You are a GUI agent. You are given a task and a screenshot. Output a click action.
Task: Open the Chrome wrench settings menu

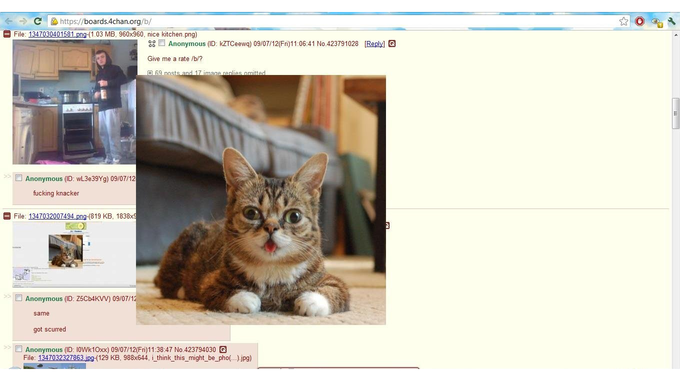pos(672,21)
